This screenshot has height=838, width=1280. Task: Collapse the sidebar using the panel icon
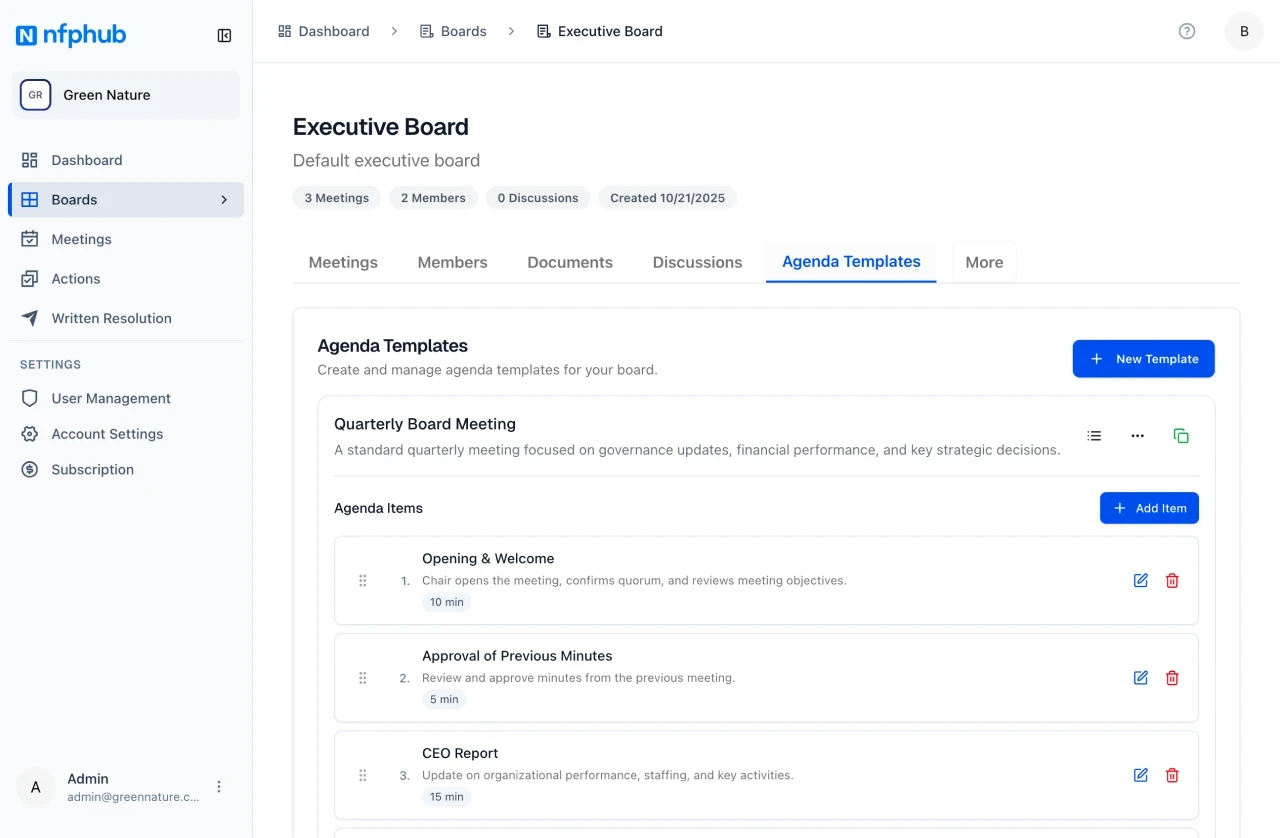tap(224, 36)
